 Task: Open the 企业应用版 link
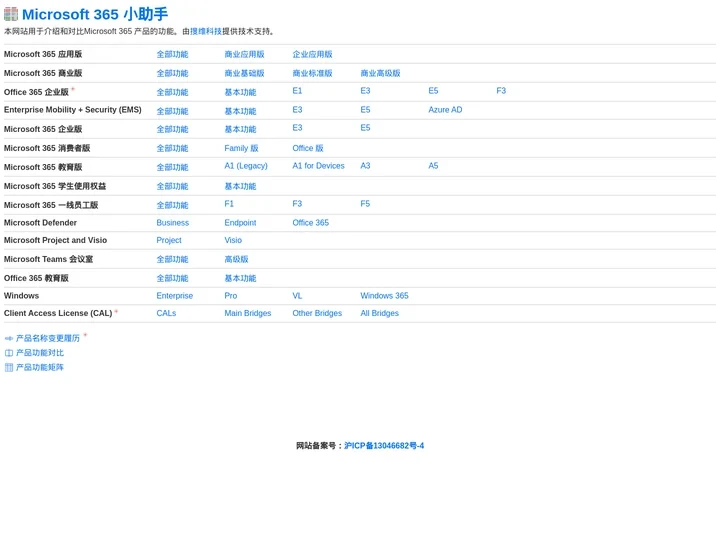pos(312,54)
